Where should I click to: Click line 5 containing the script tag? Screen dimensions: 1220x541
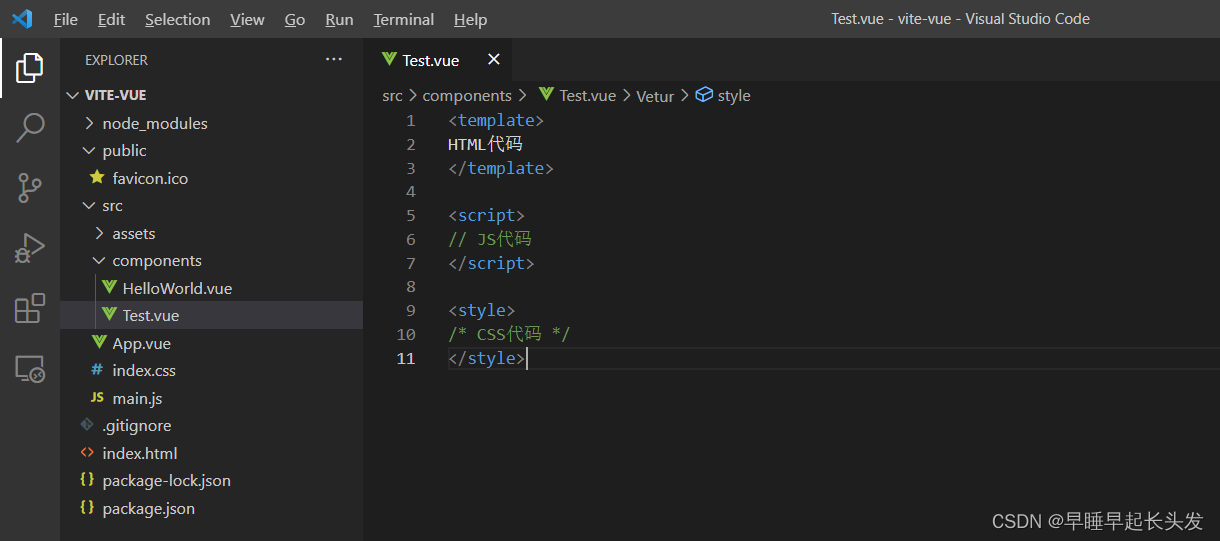(486, 216)
